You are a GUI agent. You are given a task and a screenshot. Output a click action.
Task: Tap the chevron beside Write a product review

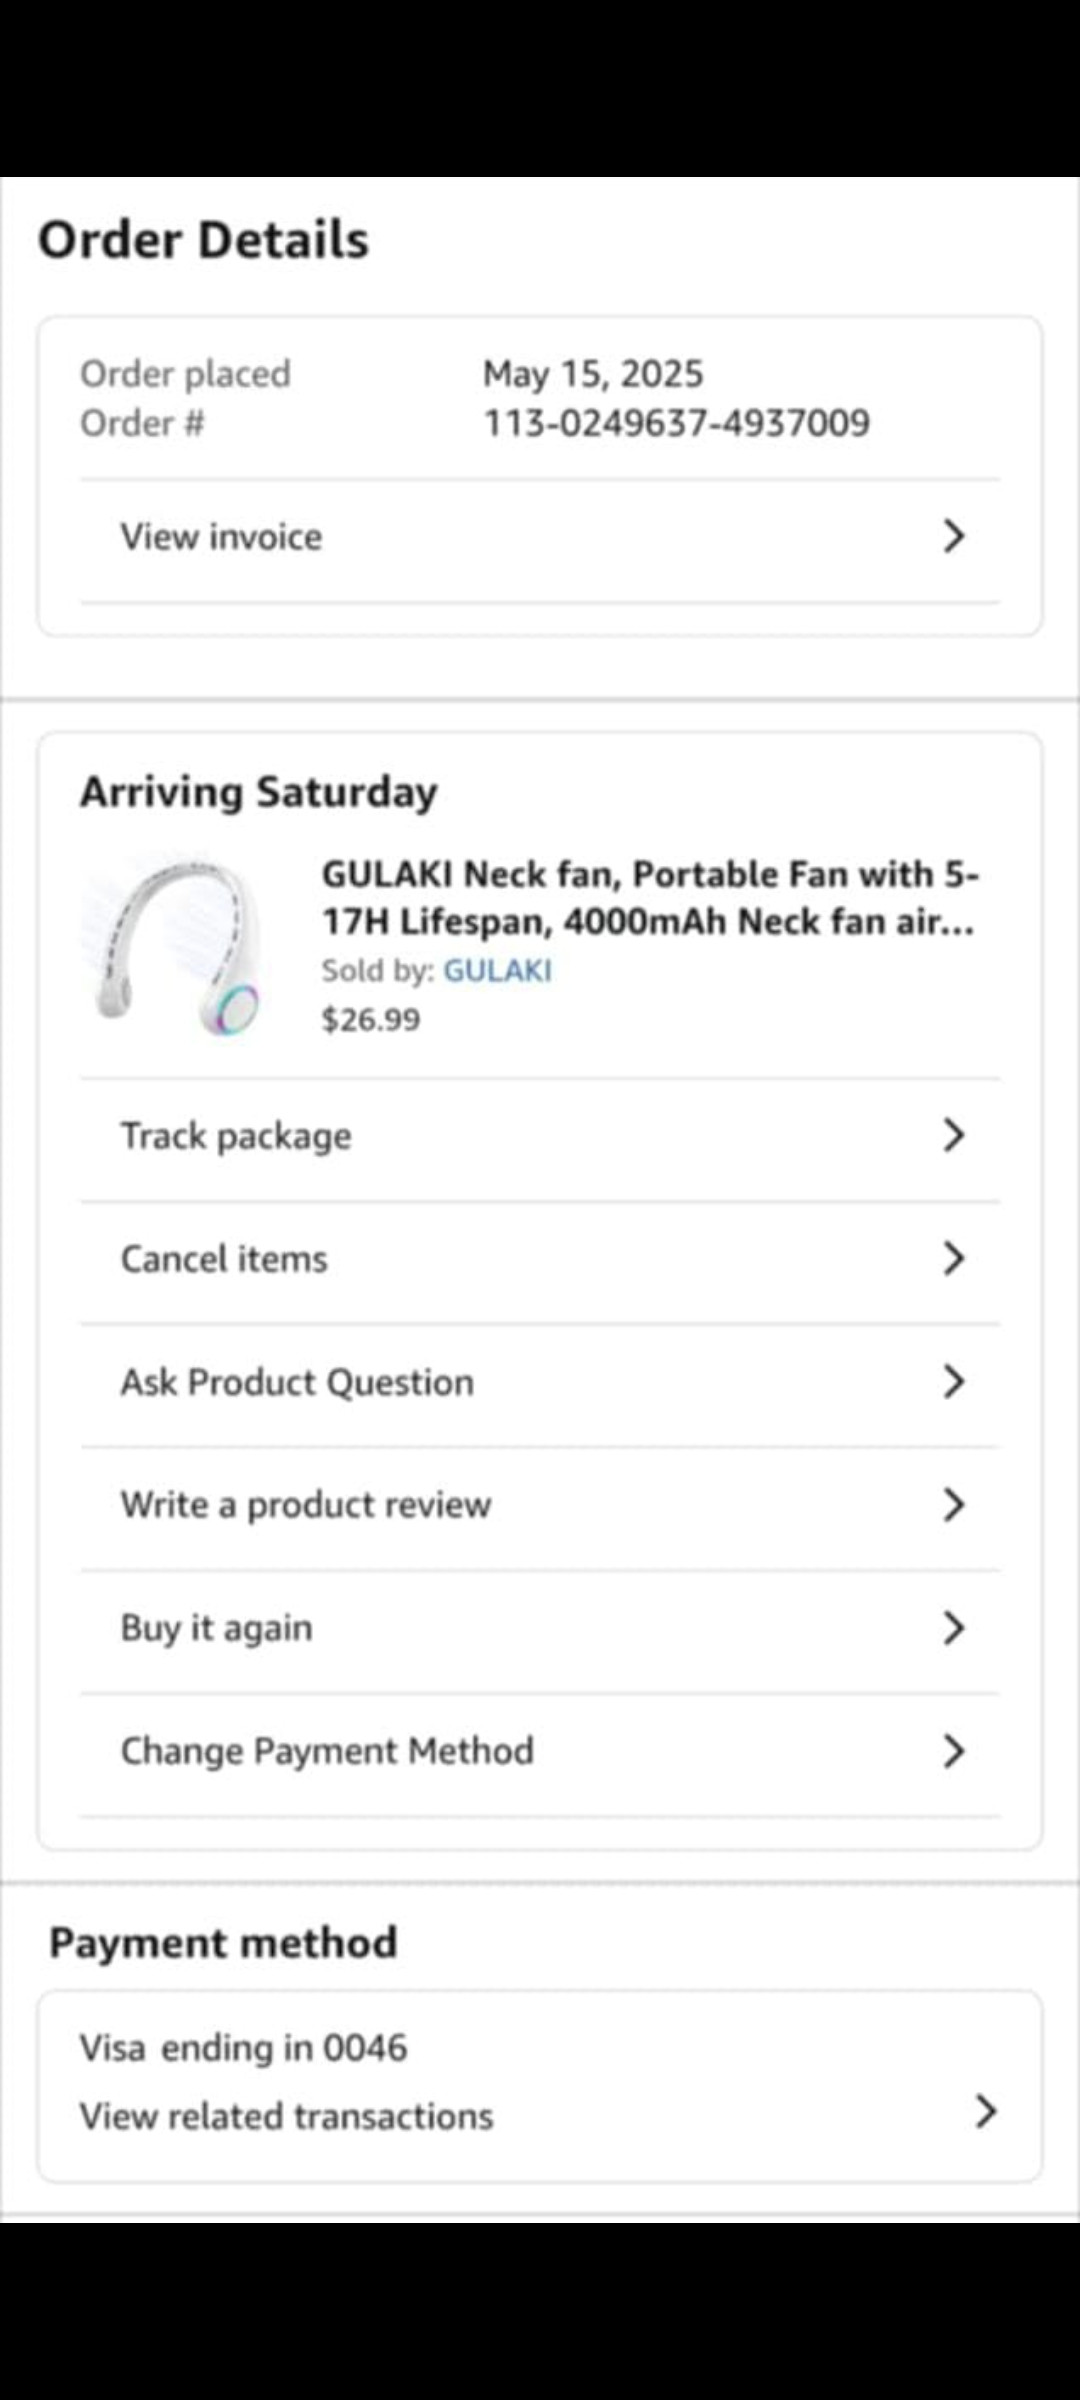pos(954,1505)
